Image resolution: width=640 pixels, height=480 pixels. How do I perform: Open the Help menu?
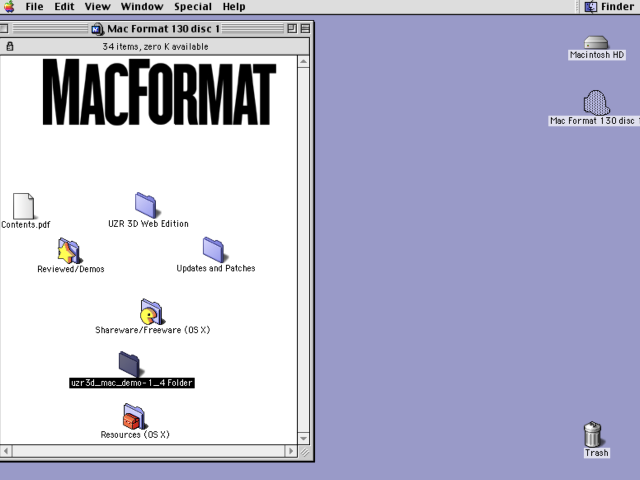(x=234, y=7)
